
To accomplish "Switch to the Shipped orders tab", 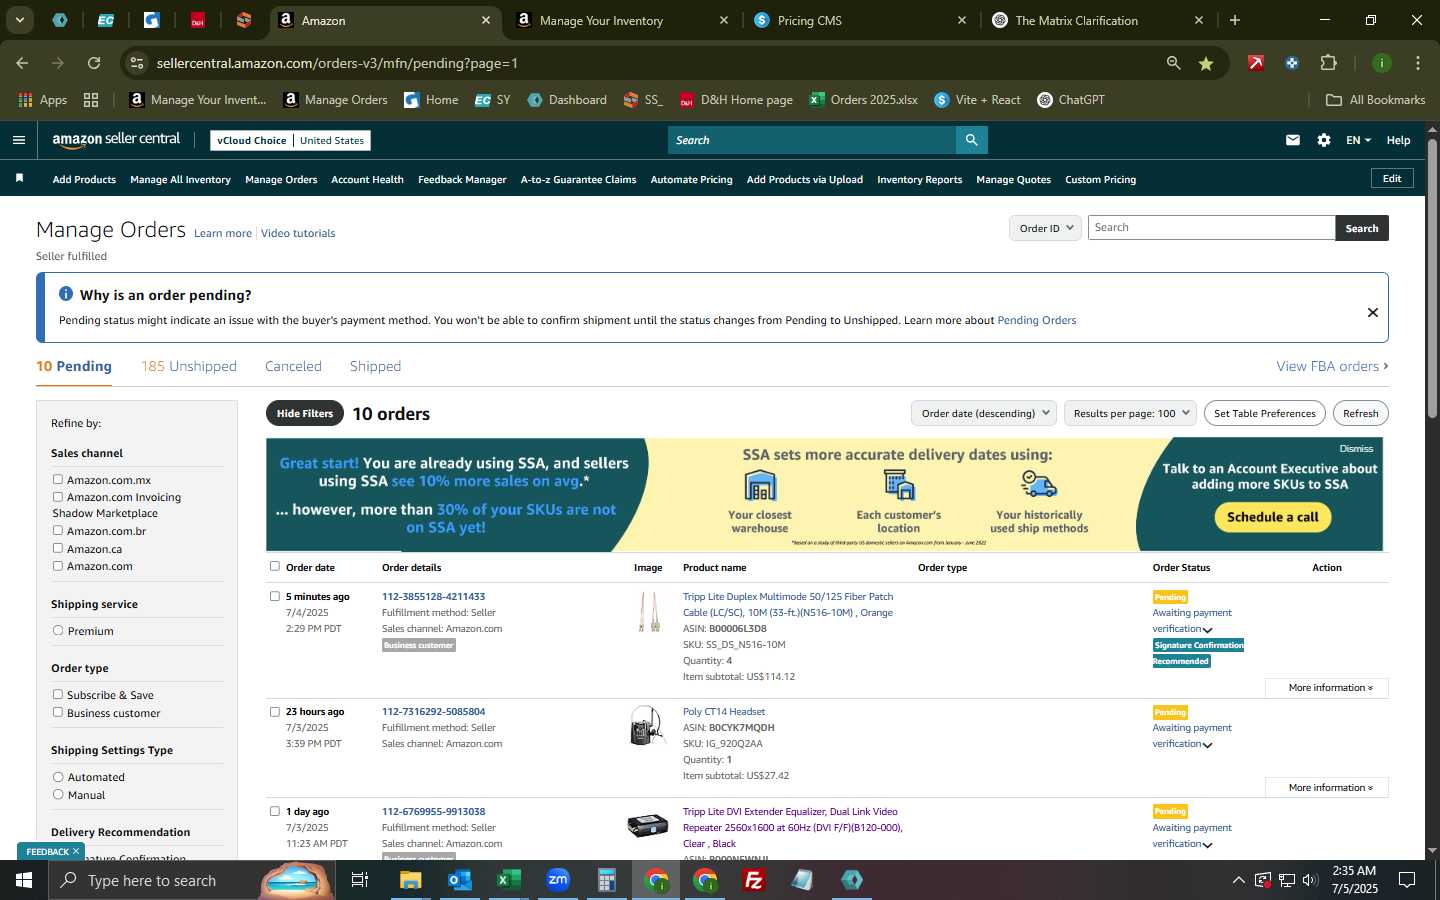I will pos(375,366).
